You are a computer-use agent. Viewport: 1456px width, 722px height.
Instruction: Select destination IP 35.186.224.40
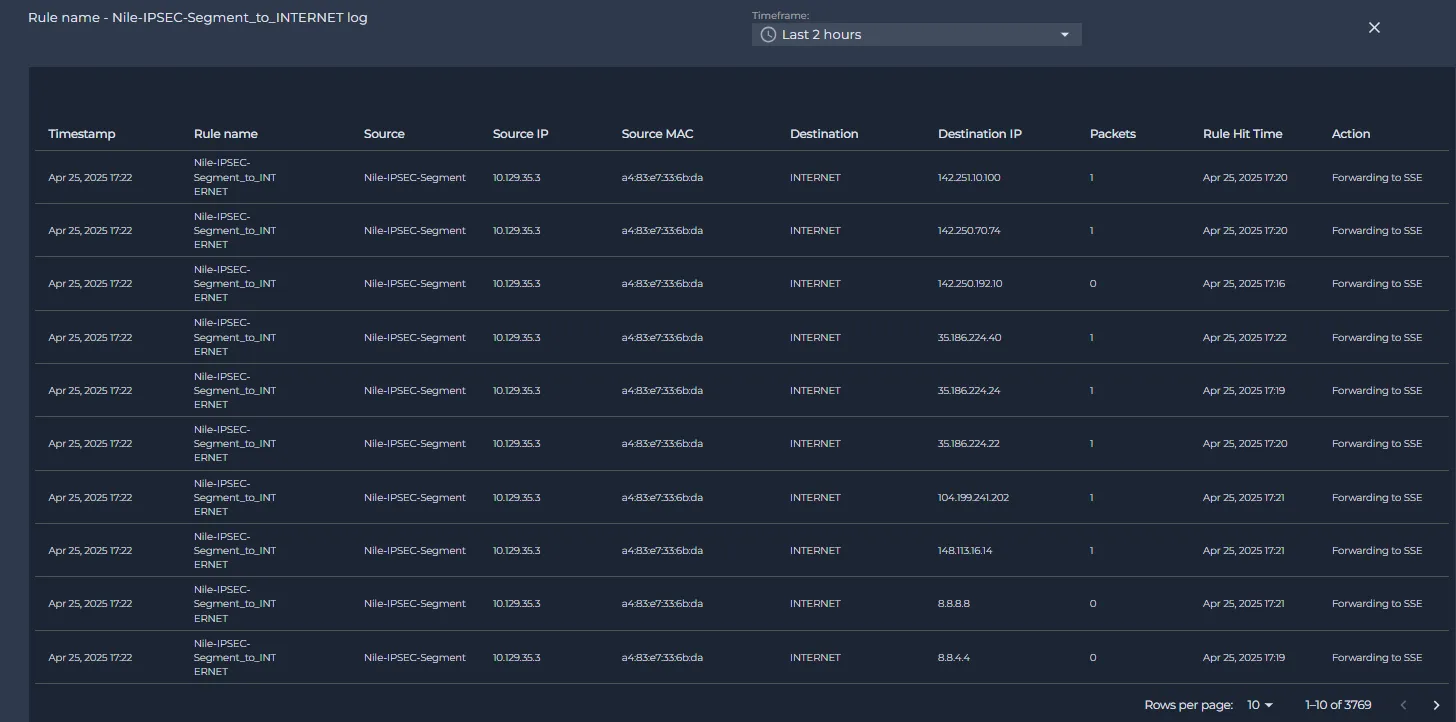(969, 338)
